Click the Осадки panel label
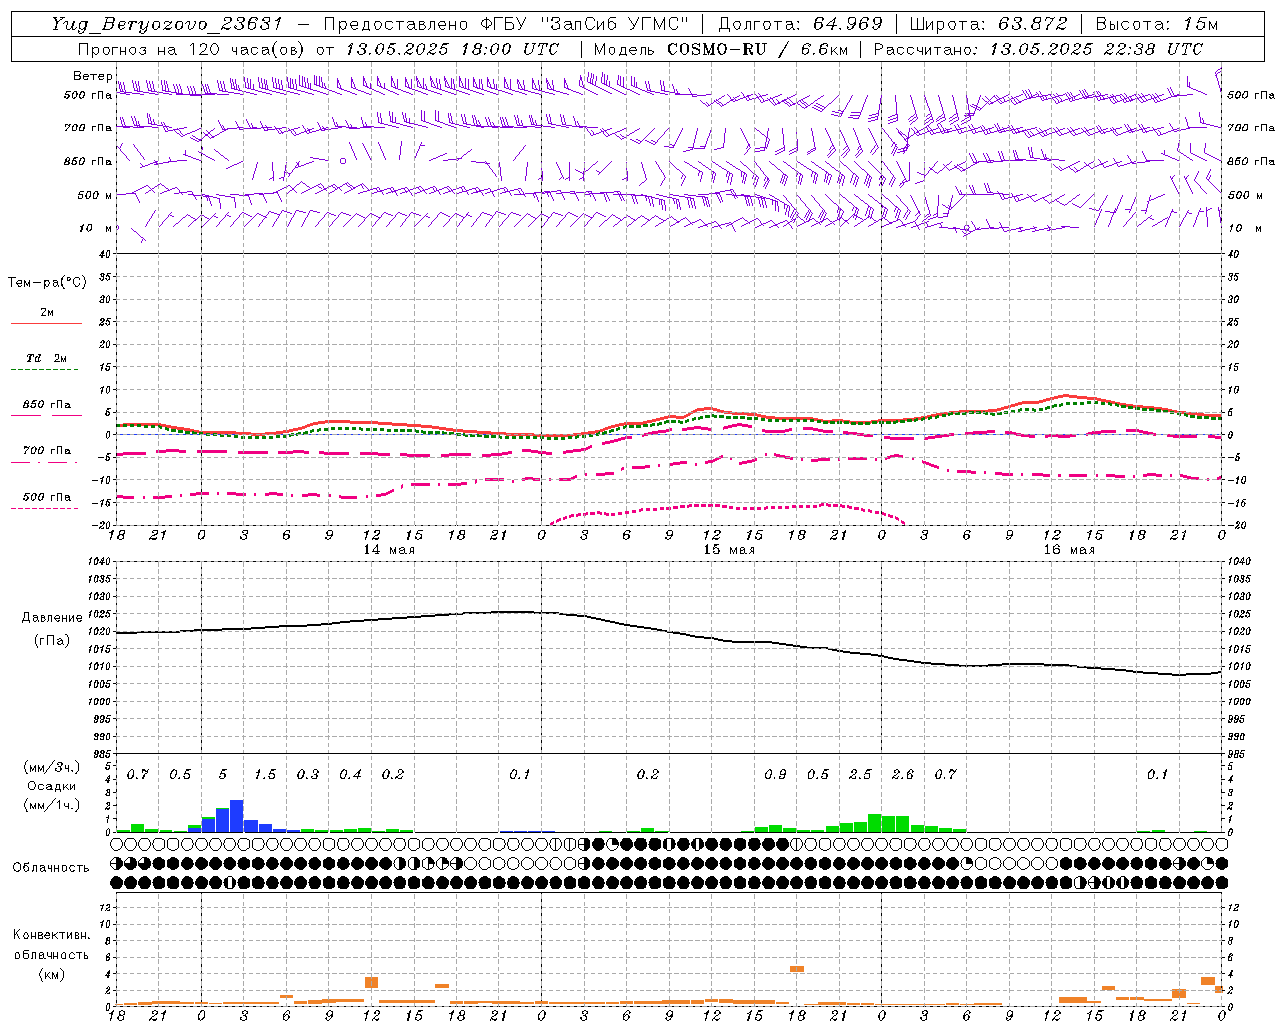Image resolution: width=1280 pixels, height=1024 pixels. [52, 786]
